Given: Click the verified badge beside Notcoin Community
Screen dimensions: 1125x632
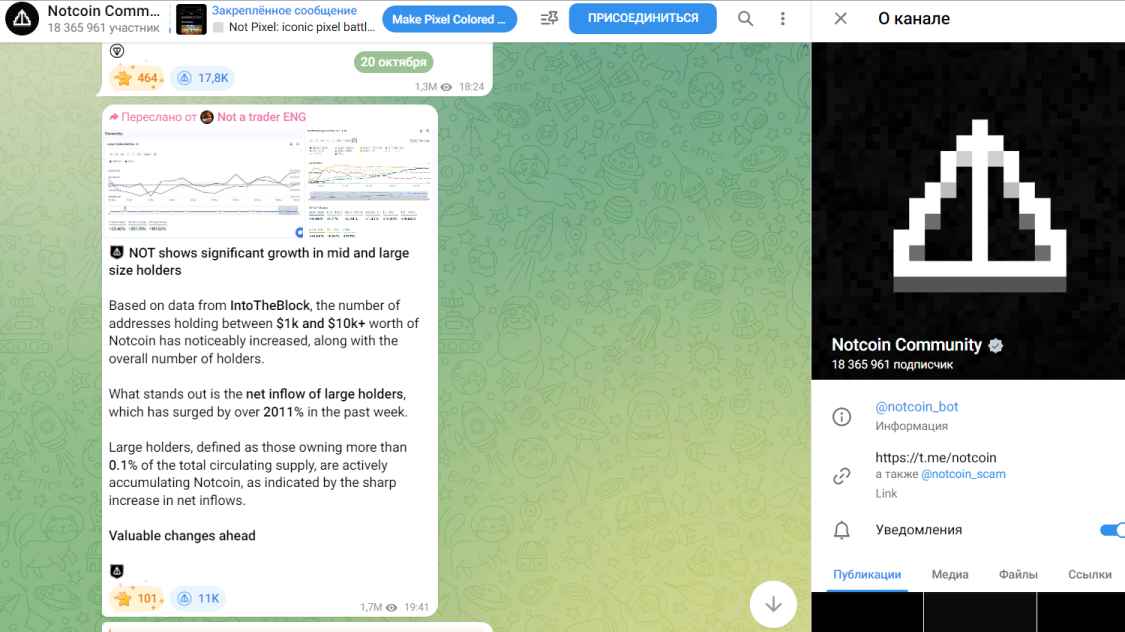Looking at the screenshot, I should (x=996, y=345).
